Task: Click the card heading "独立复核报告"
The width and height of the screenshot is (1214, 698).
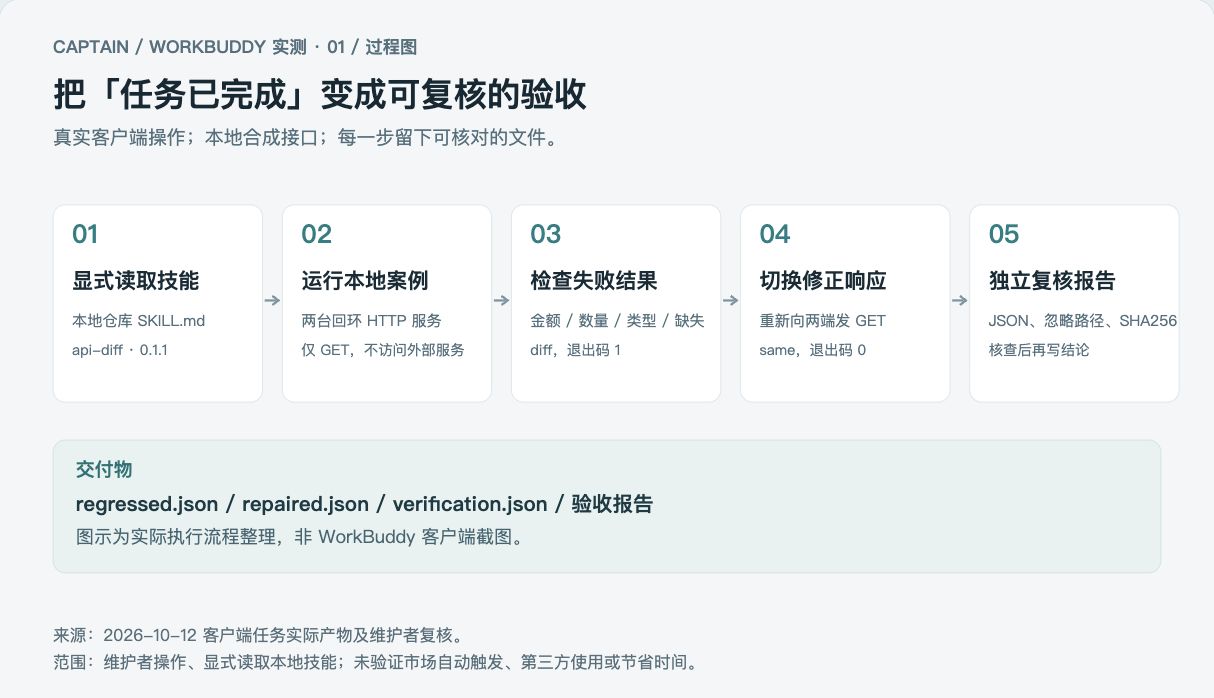Action: point(1051,281)
